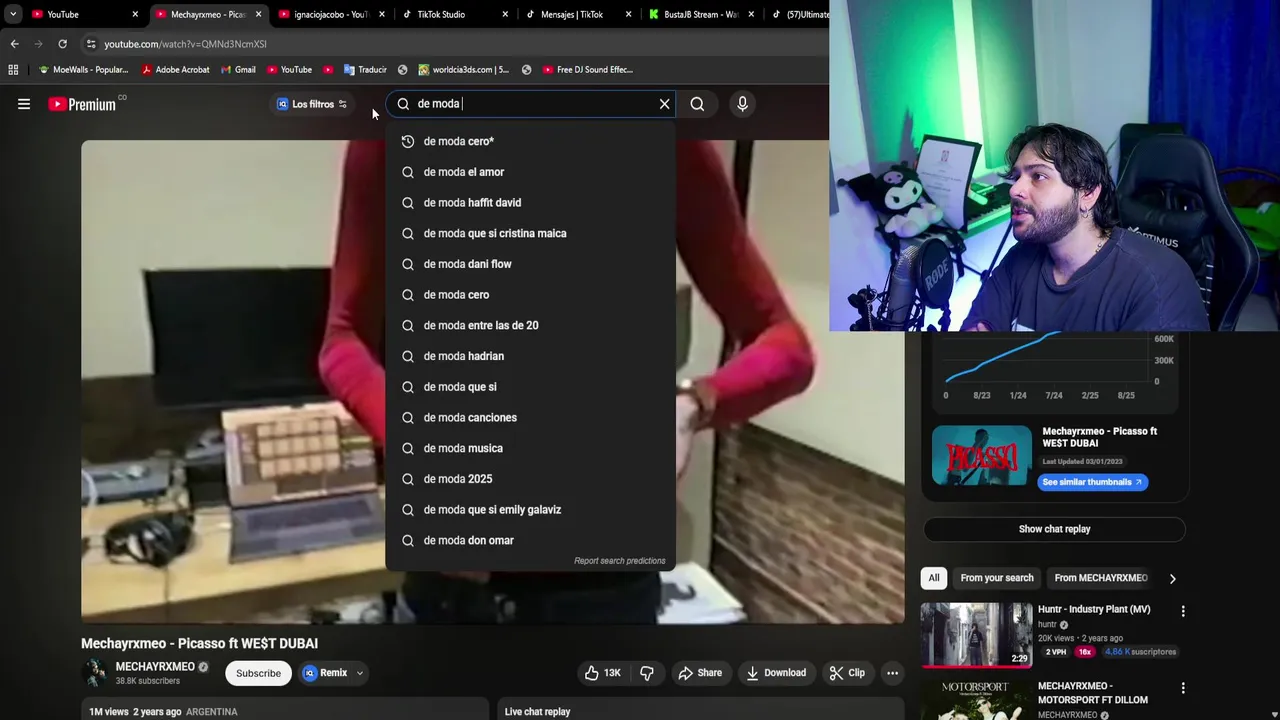The image size is (1280, 720).
Task: Switch to the TikTok Studio tab
Action: [x=441, y=15]
